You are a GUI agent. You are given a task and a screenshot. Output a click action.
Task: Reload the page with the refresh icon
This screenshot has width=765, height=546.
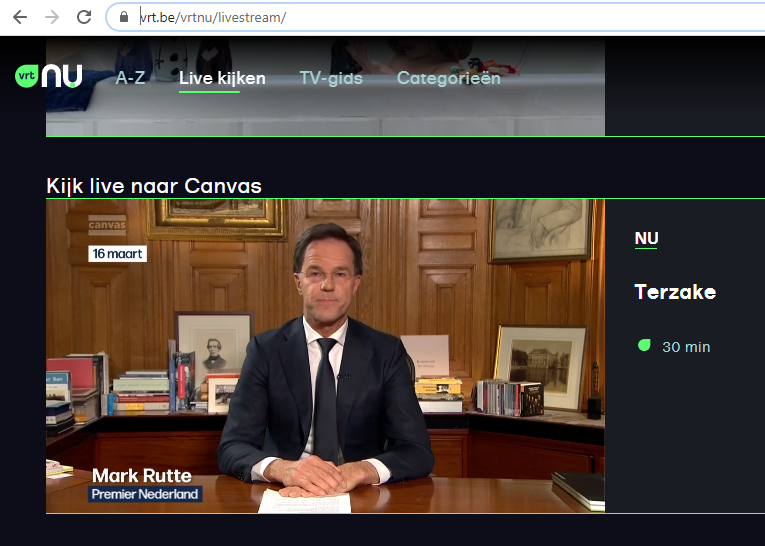[84, 17]
